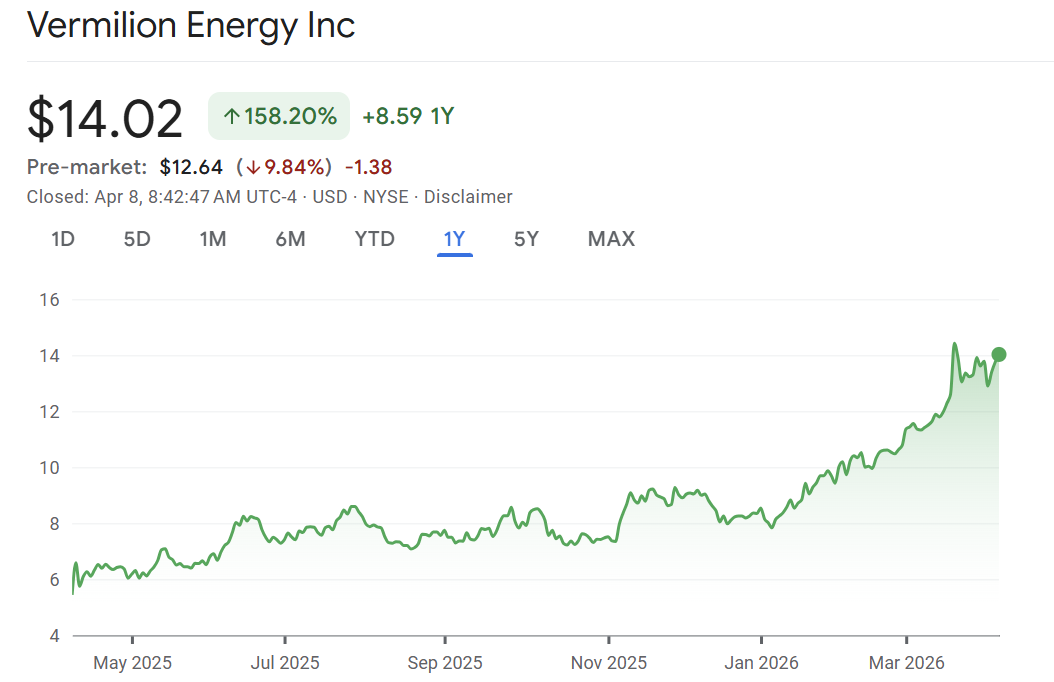1054x682 pixels.
Task: Click the May 2025 axis label
Action: pyautogui.click(x=133, y=662)
